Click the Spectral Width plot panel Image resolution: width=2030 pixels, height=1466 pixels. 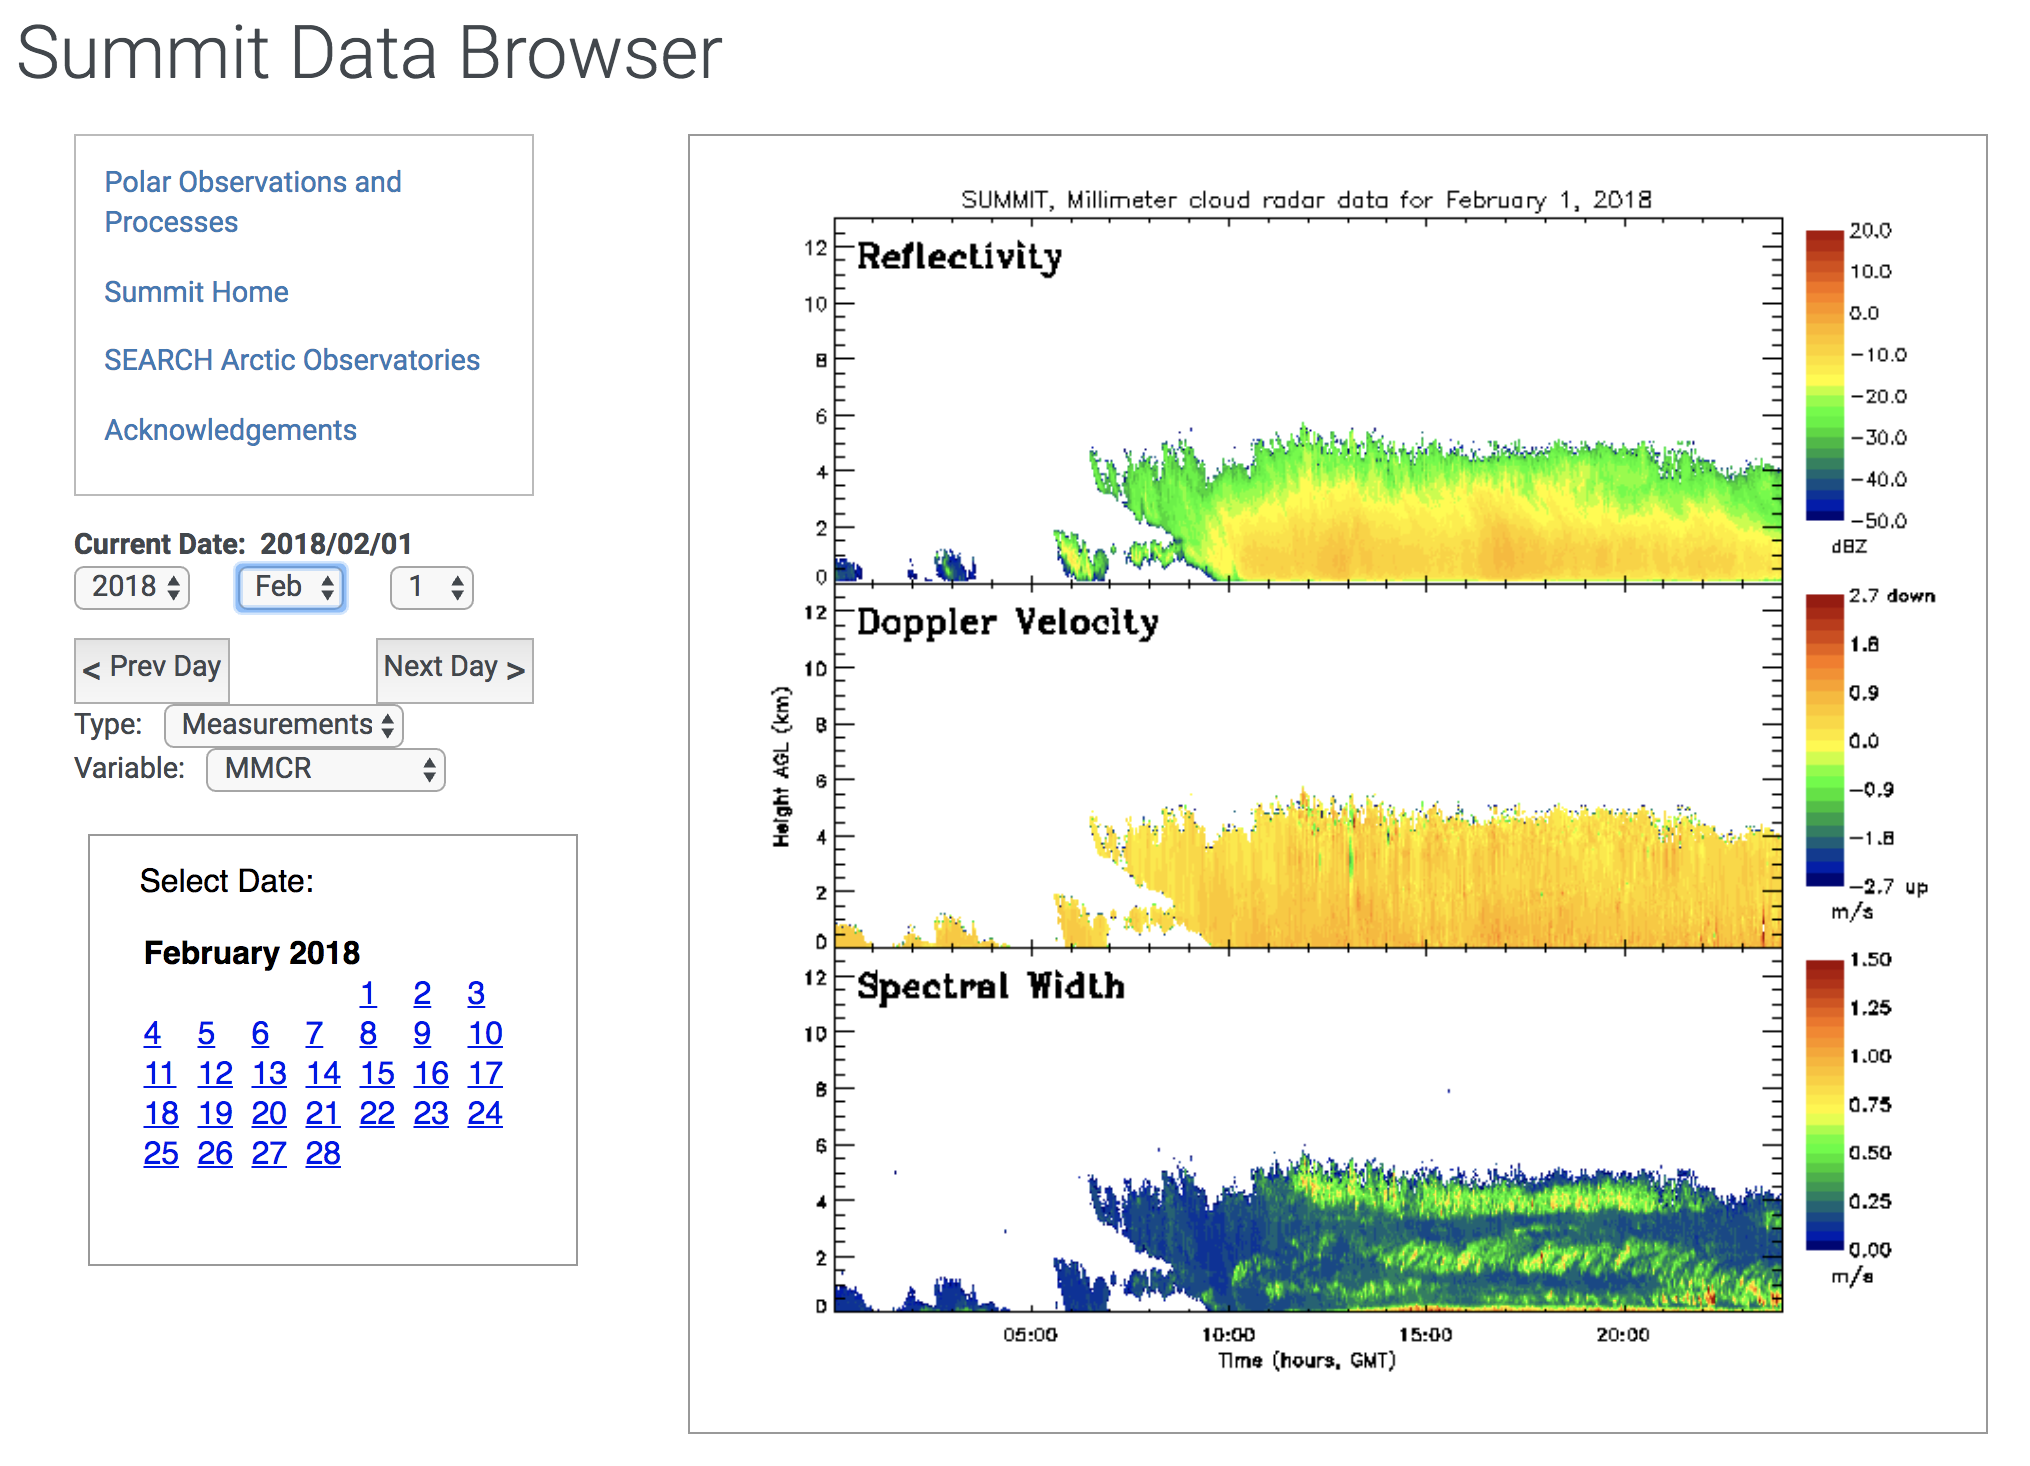click(1308, 1130)
